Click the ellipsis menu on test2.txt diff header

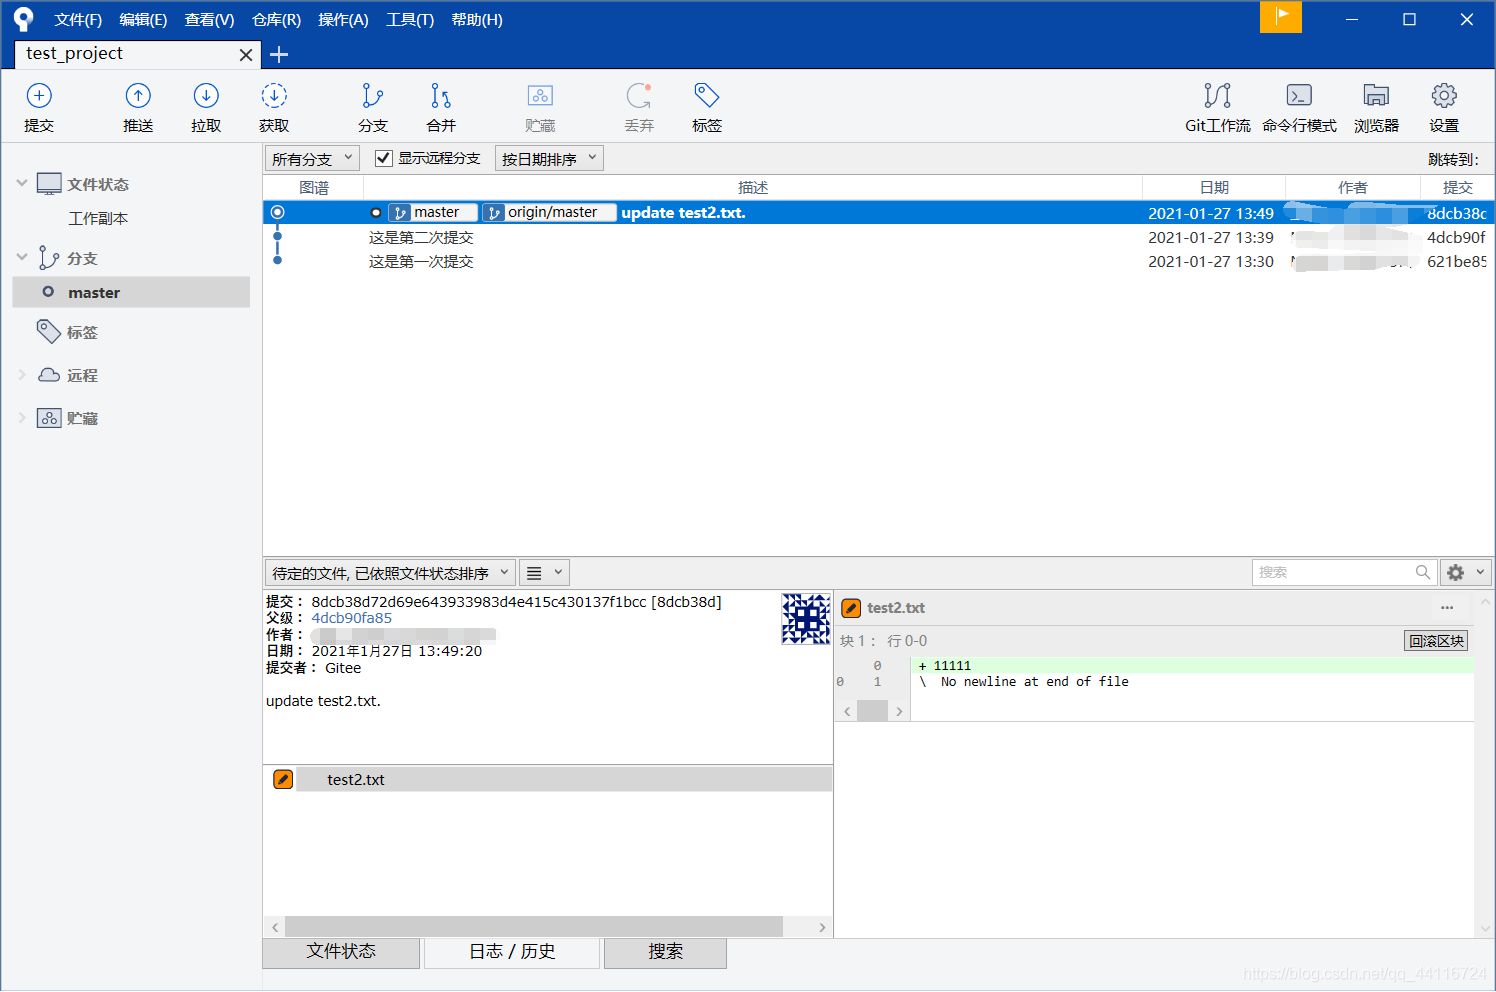1447,608
